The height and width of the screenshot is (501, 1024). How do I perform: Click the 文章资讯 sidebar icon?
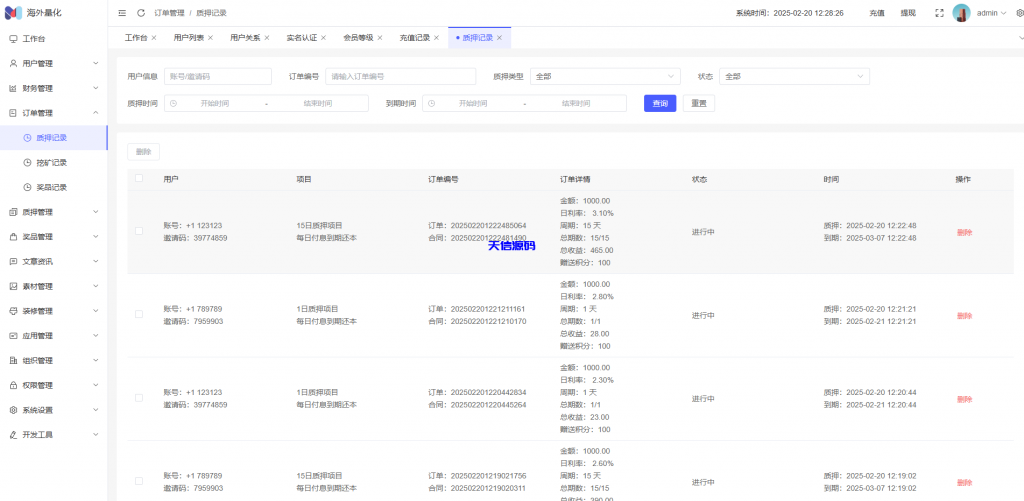click(x=13, y=261)
